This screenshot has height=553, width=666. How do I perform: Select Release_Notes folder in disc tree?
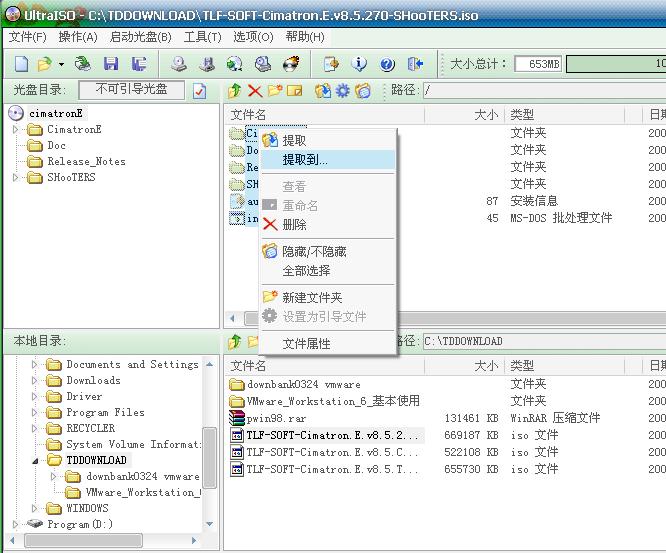86,161
